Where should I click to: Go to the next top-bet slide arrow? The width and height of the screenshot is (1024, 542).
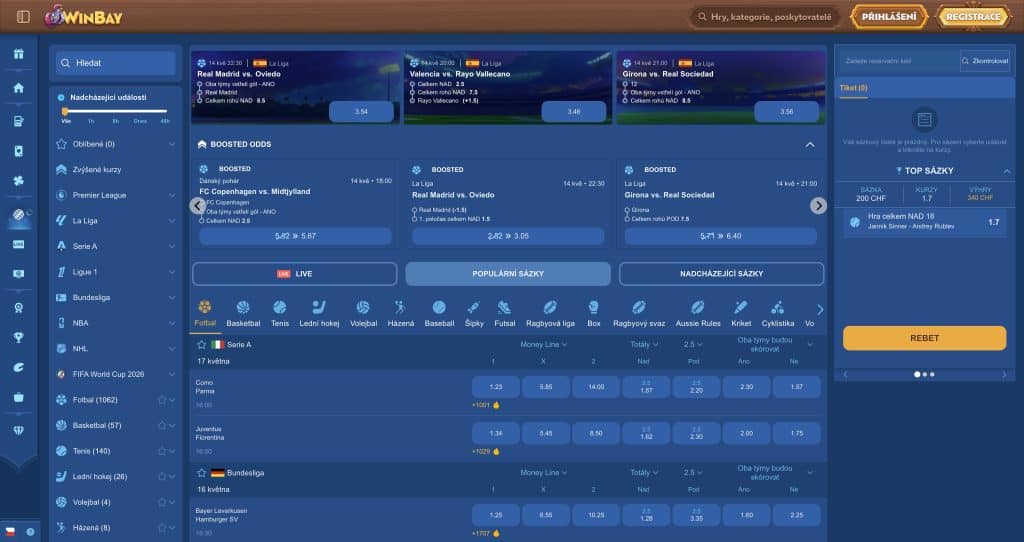point(1004,374)
